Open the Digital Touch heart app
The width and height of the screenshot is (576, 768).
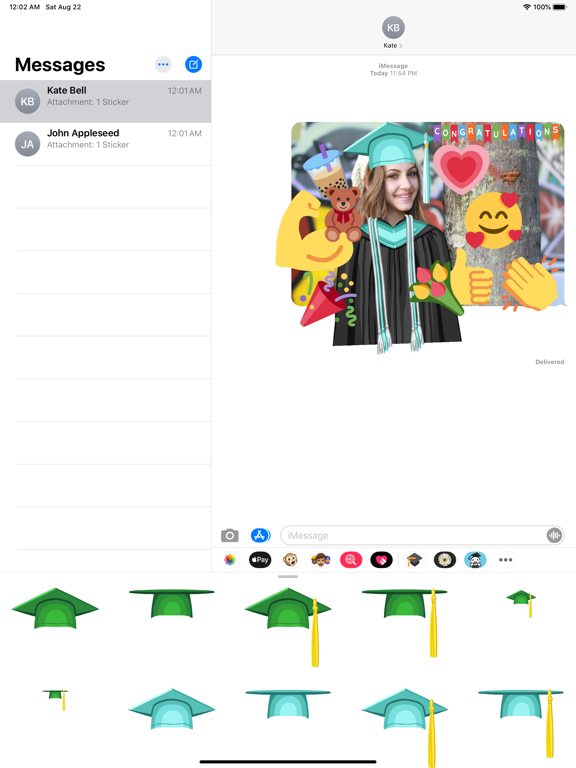pos(382,560)
